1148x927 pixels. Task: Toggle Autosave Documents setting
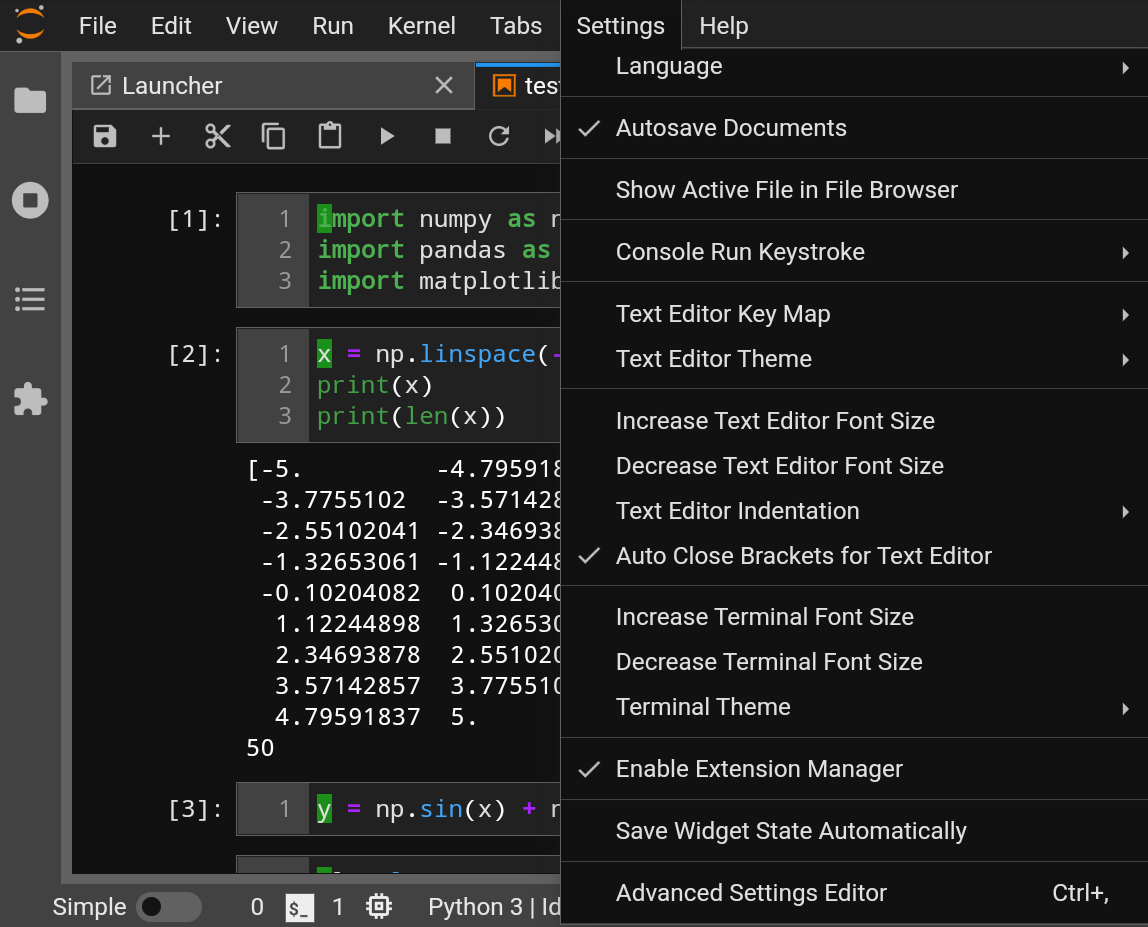pos(731,128)
